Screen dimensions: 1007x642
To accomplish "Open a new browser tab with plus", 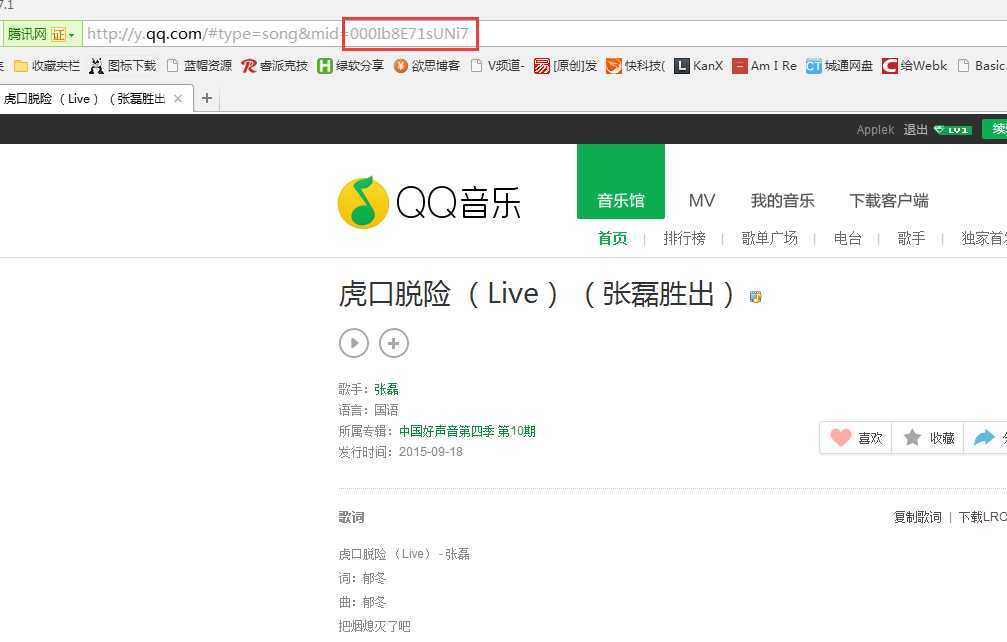I will point(207,98).
